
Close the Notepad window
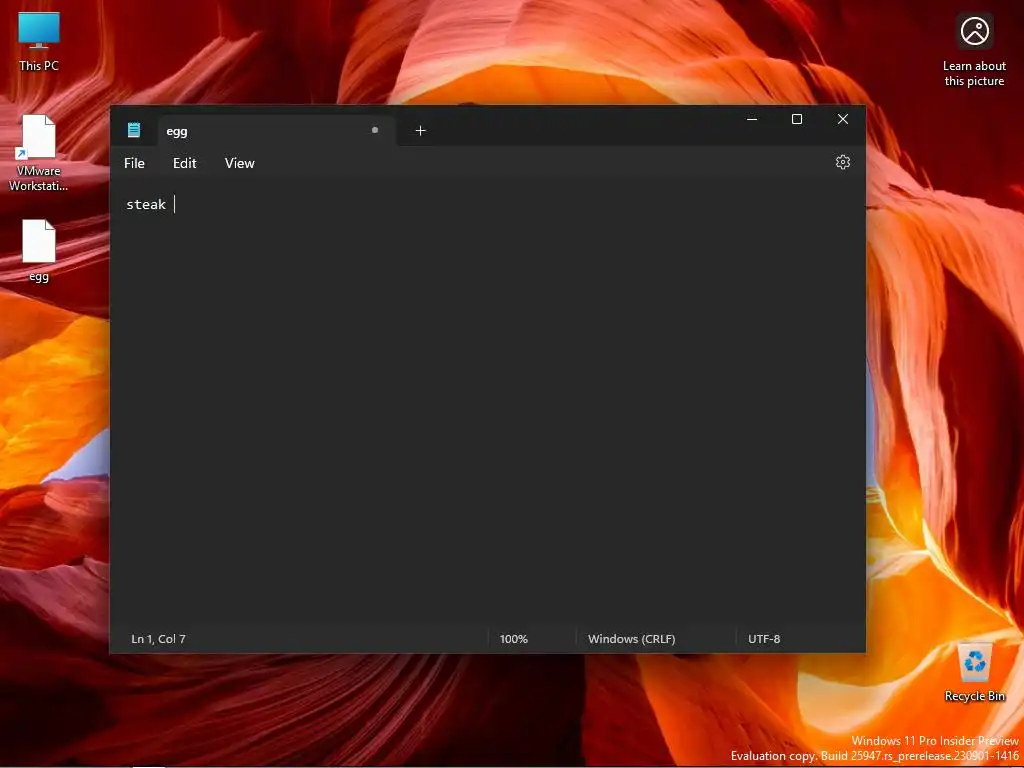point(842,119)
